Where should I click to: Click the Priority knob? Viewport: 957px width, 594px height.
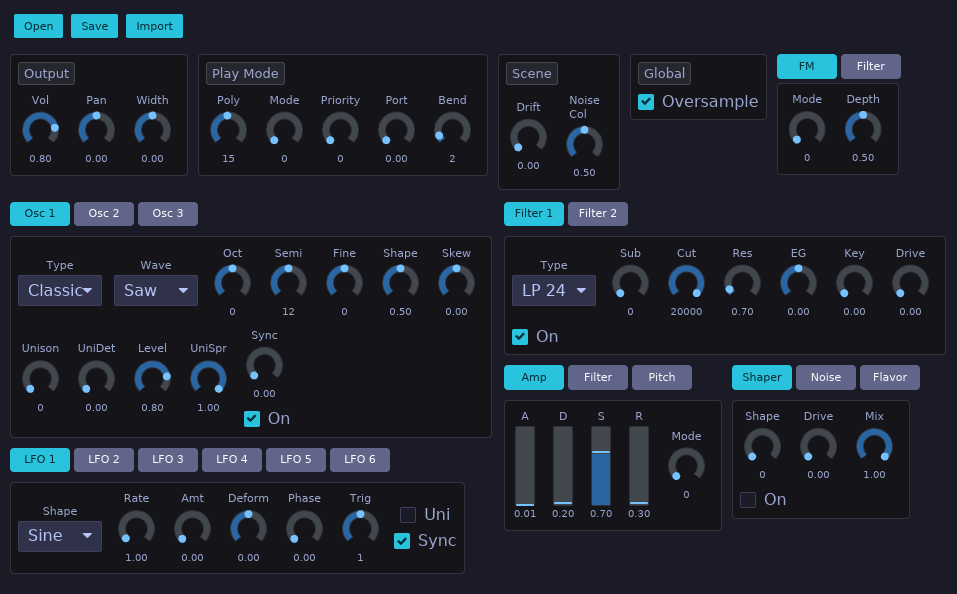pos(341,129)
